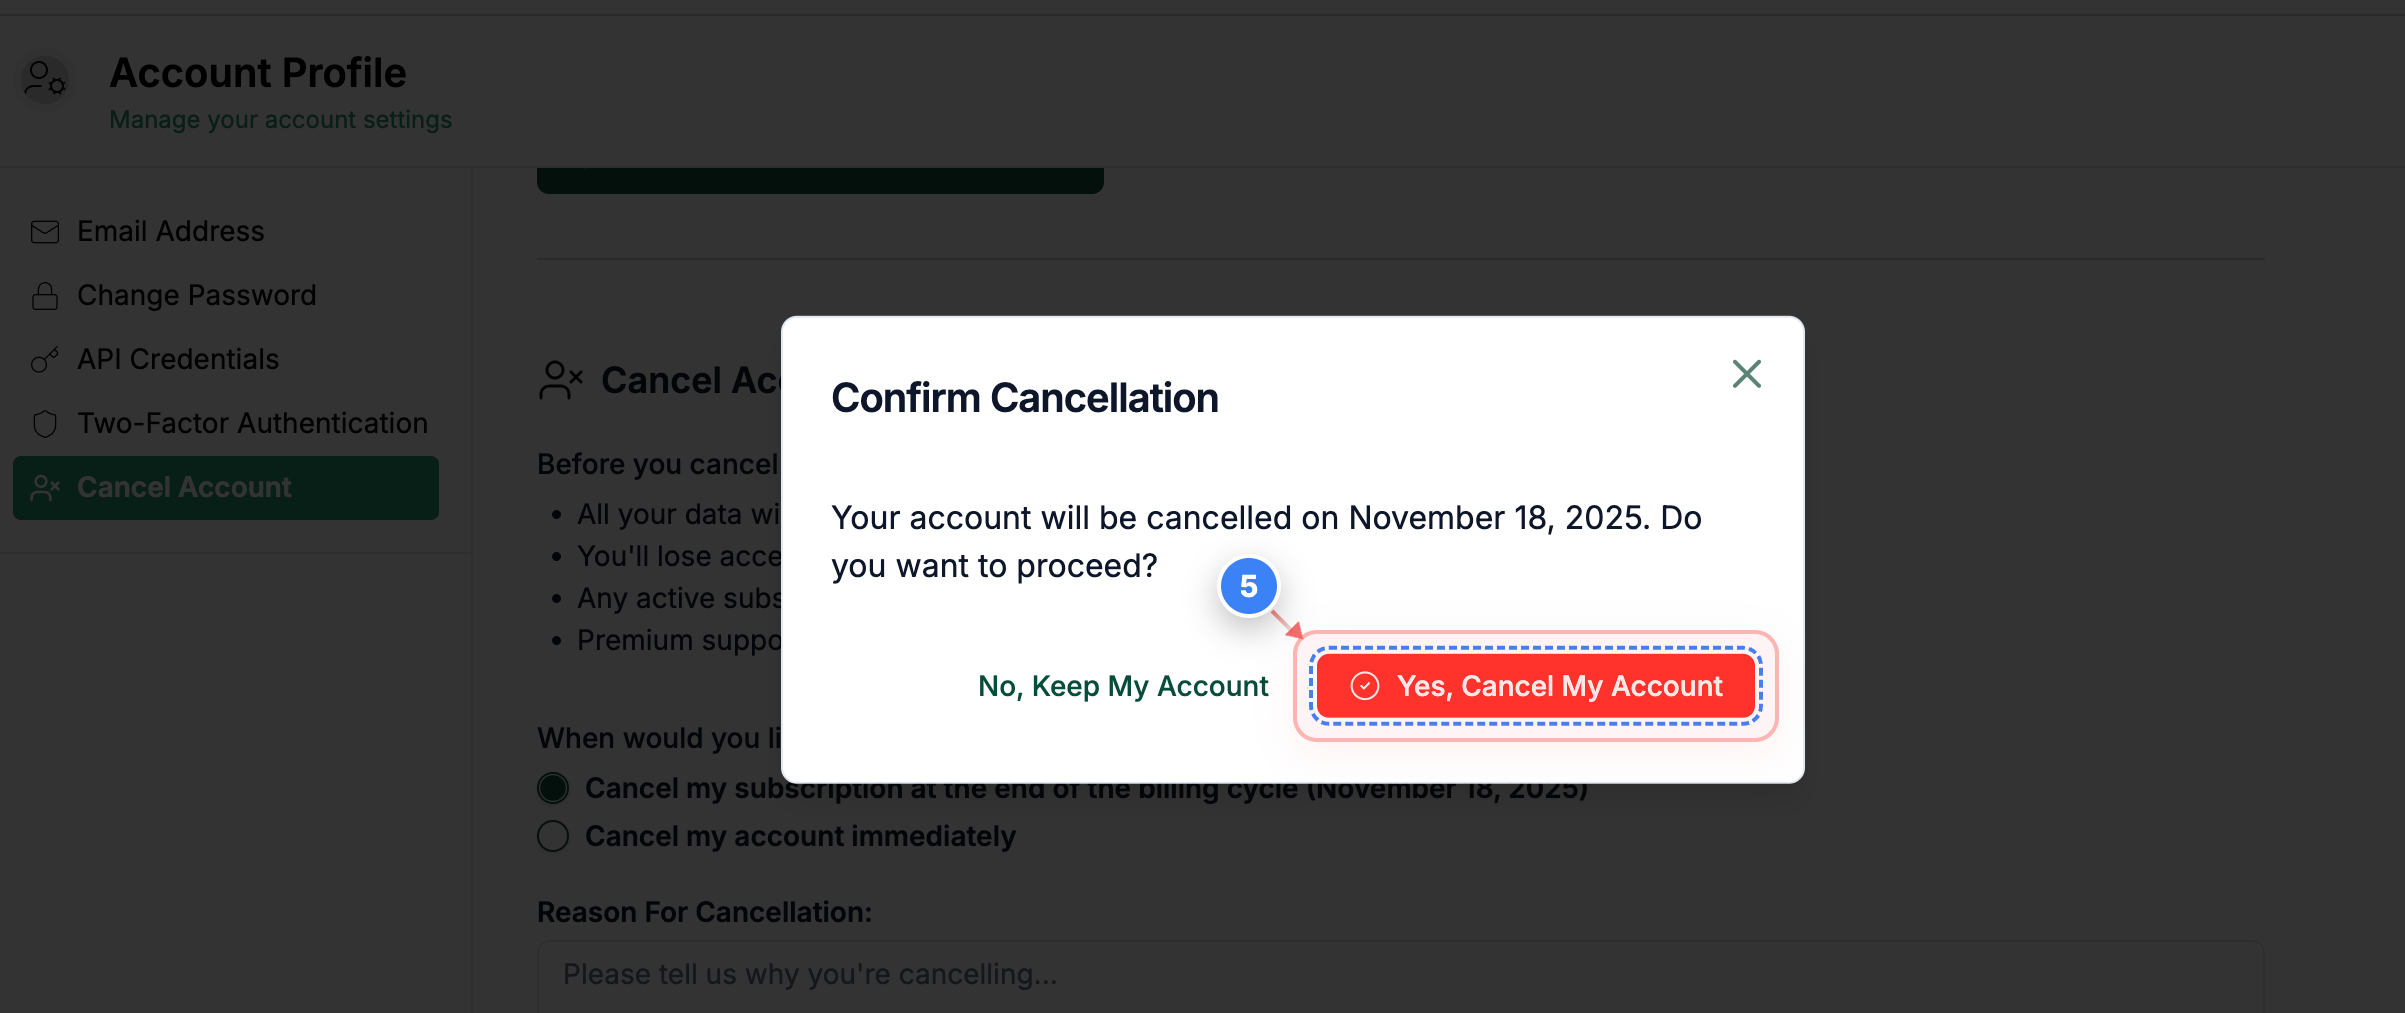This screenshot has height=1013, width=2405.
Task: Toggle the immediate cancellation radio button
Action: coord(552,836)
